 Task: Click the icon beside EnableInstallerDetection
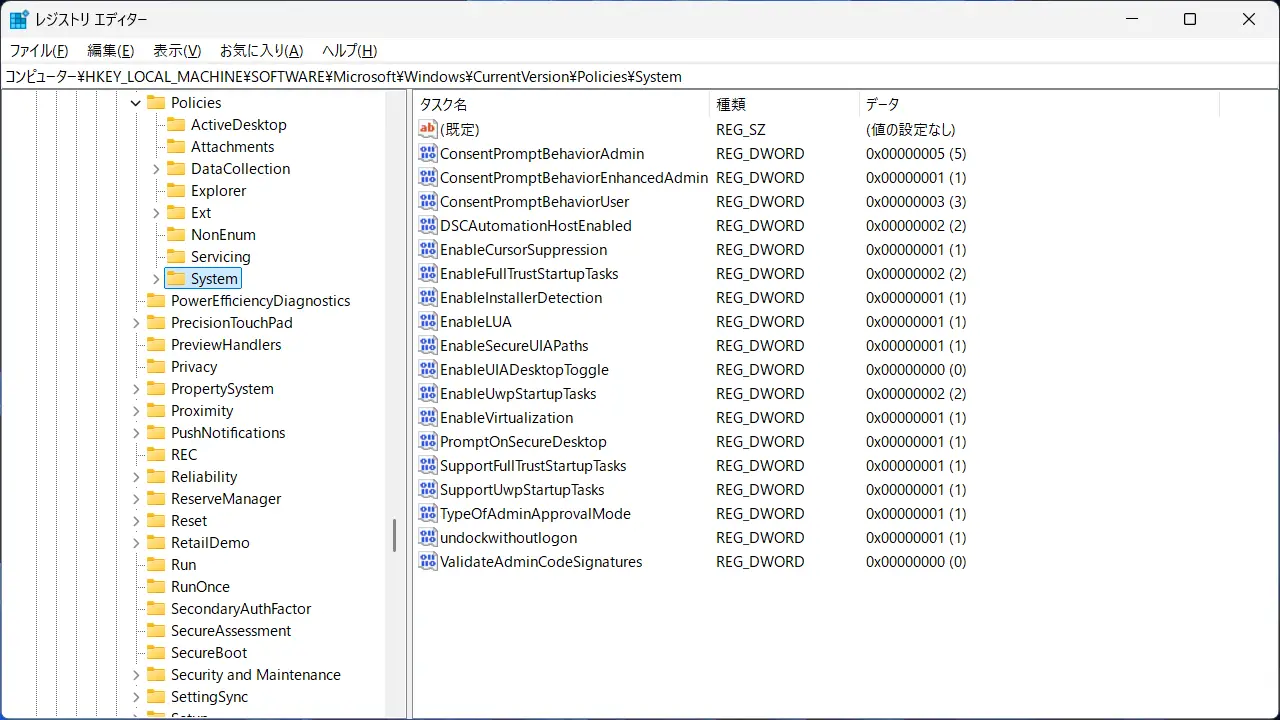point(428,298)
